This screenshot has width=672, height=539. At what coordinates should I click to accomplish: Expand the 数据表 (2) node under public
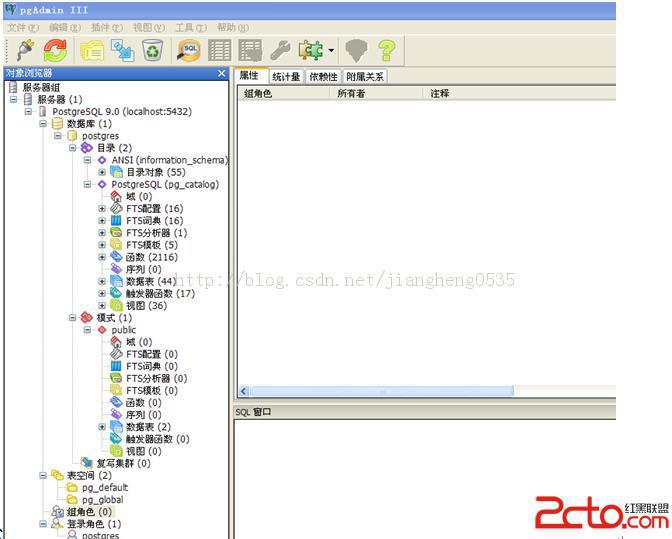coord(102,427)
